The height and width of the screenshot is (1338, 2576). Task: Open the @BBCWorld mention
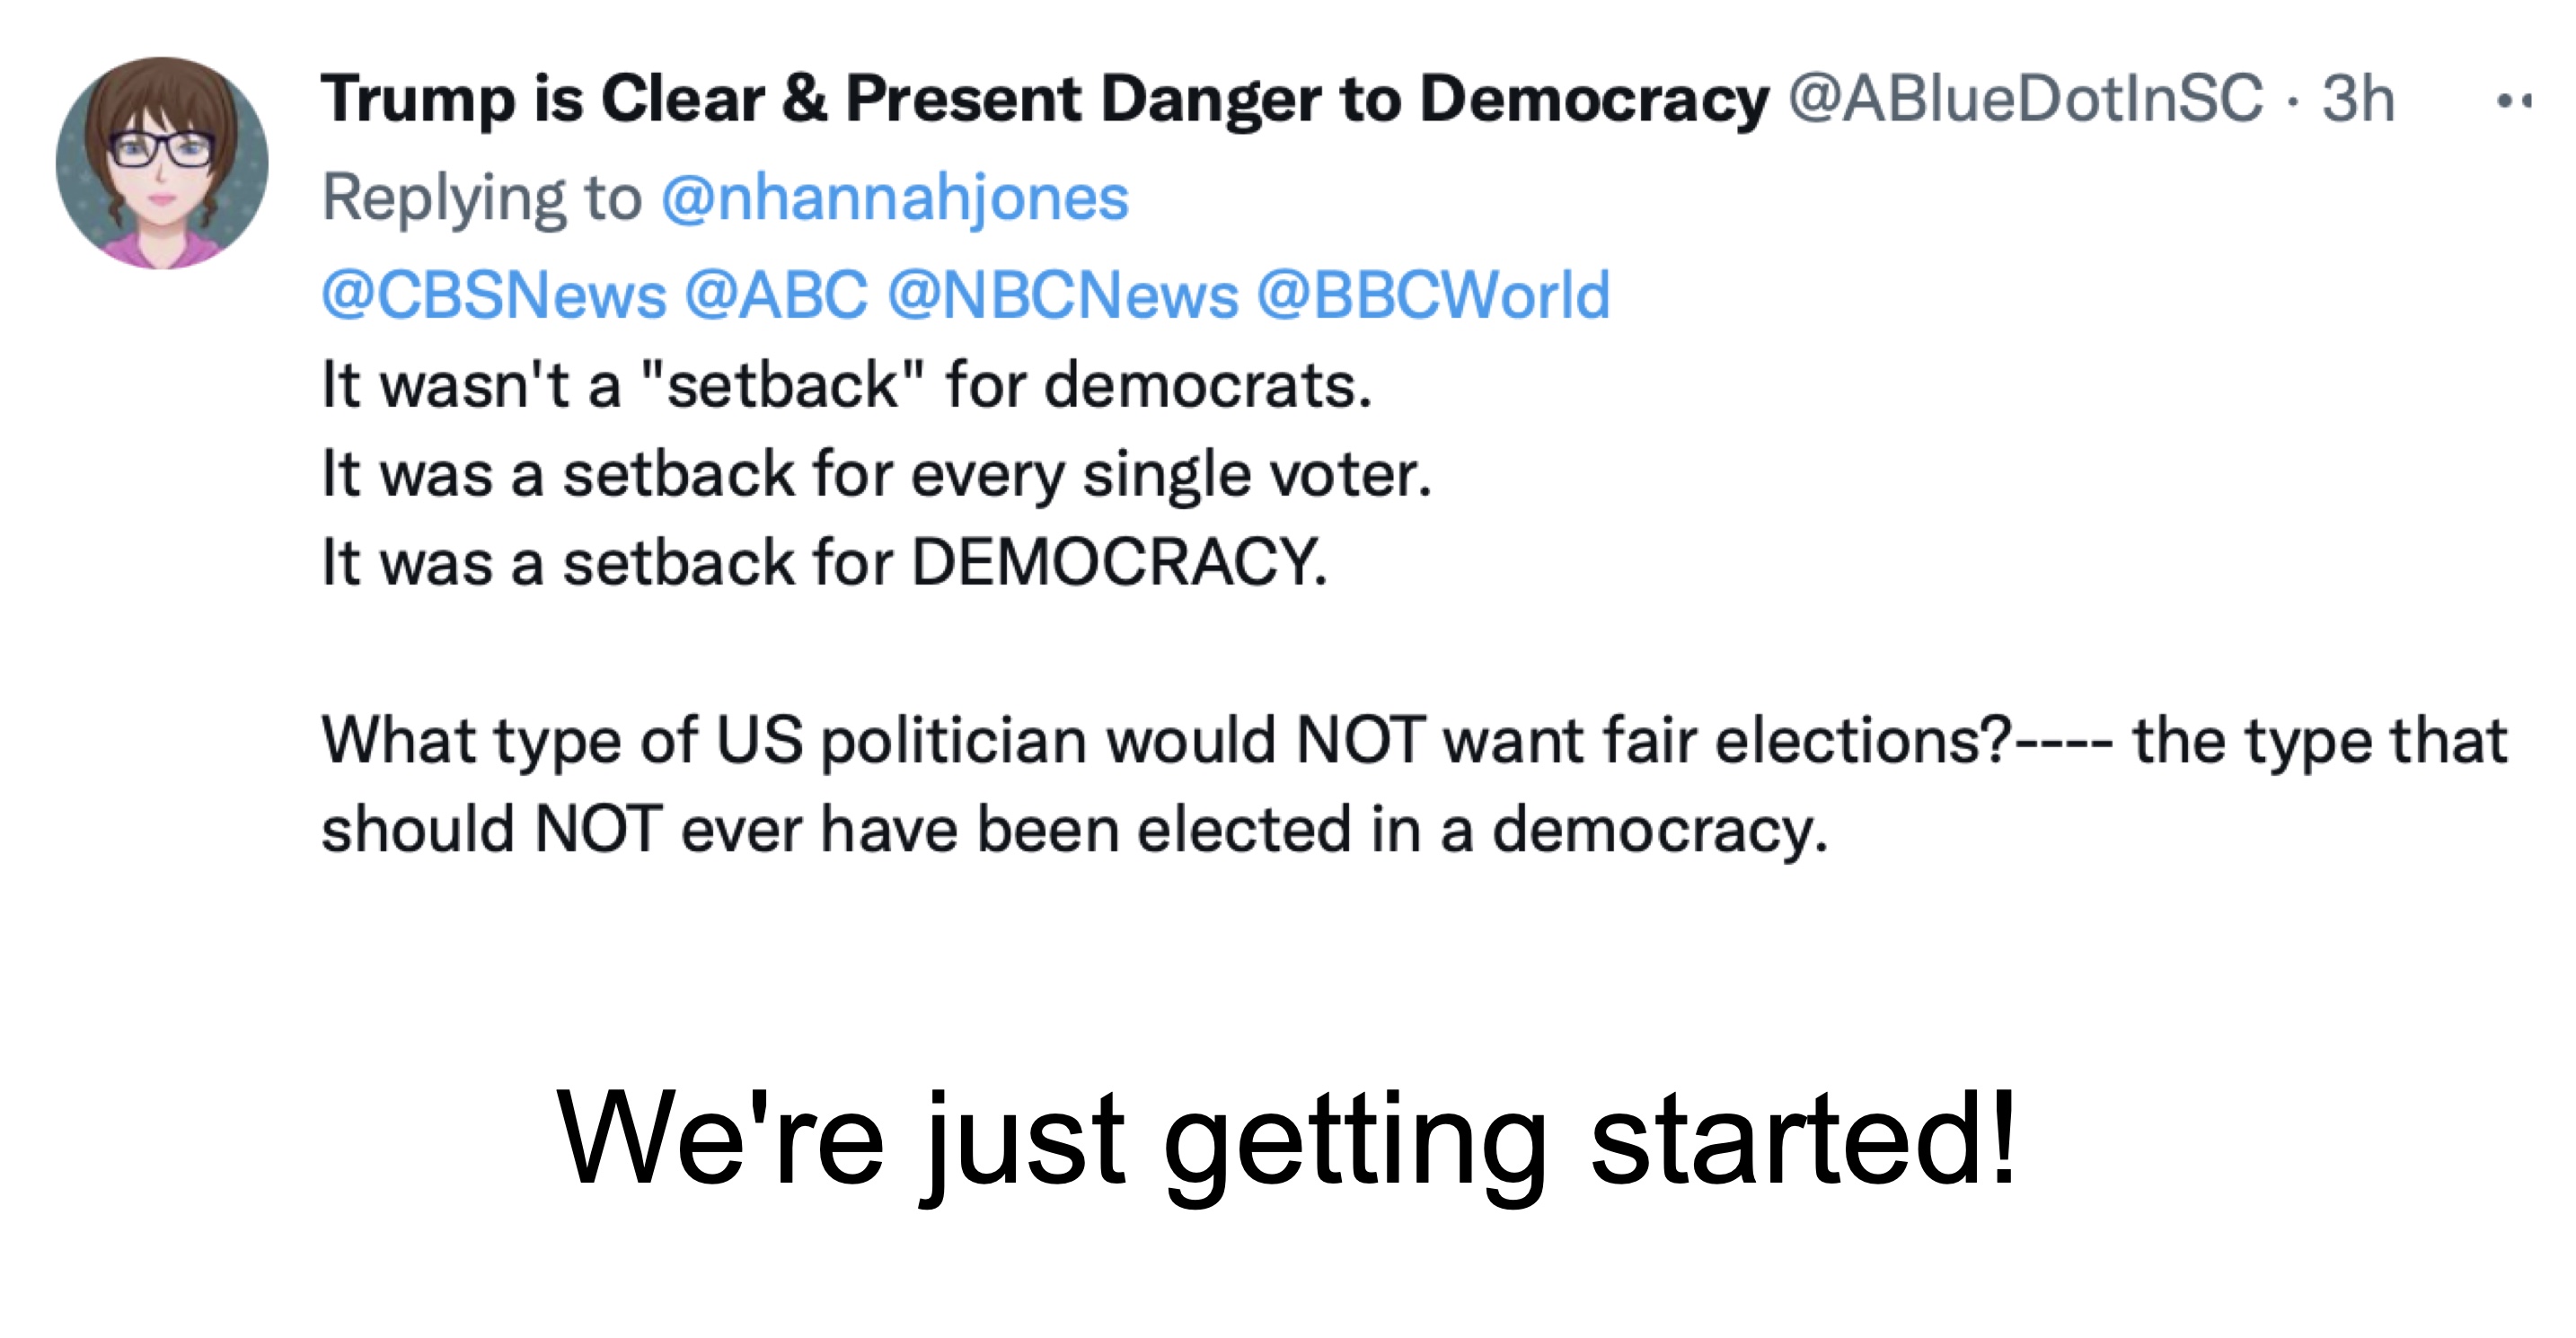click(1432, 295)
